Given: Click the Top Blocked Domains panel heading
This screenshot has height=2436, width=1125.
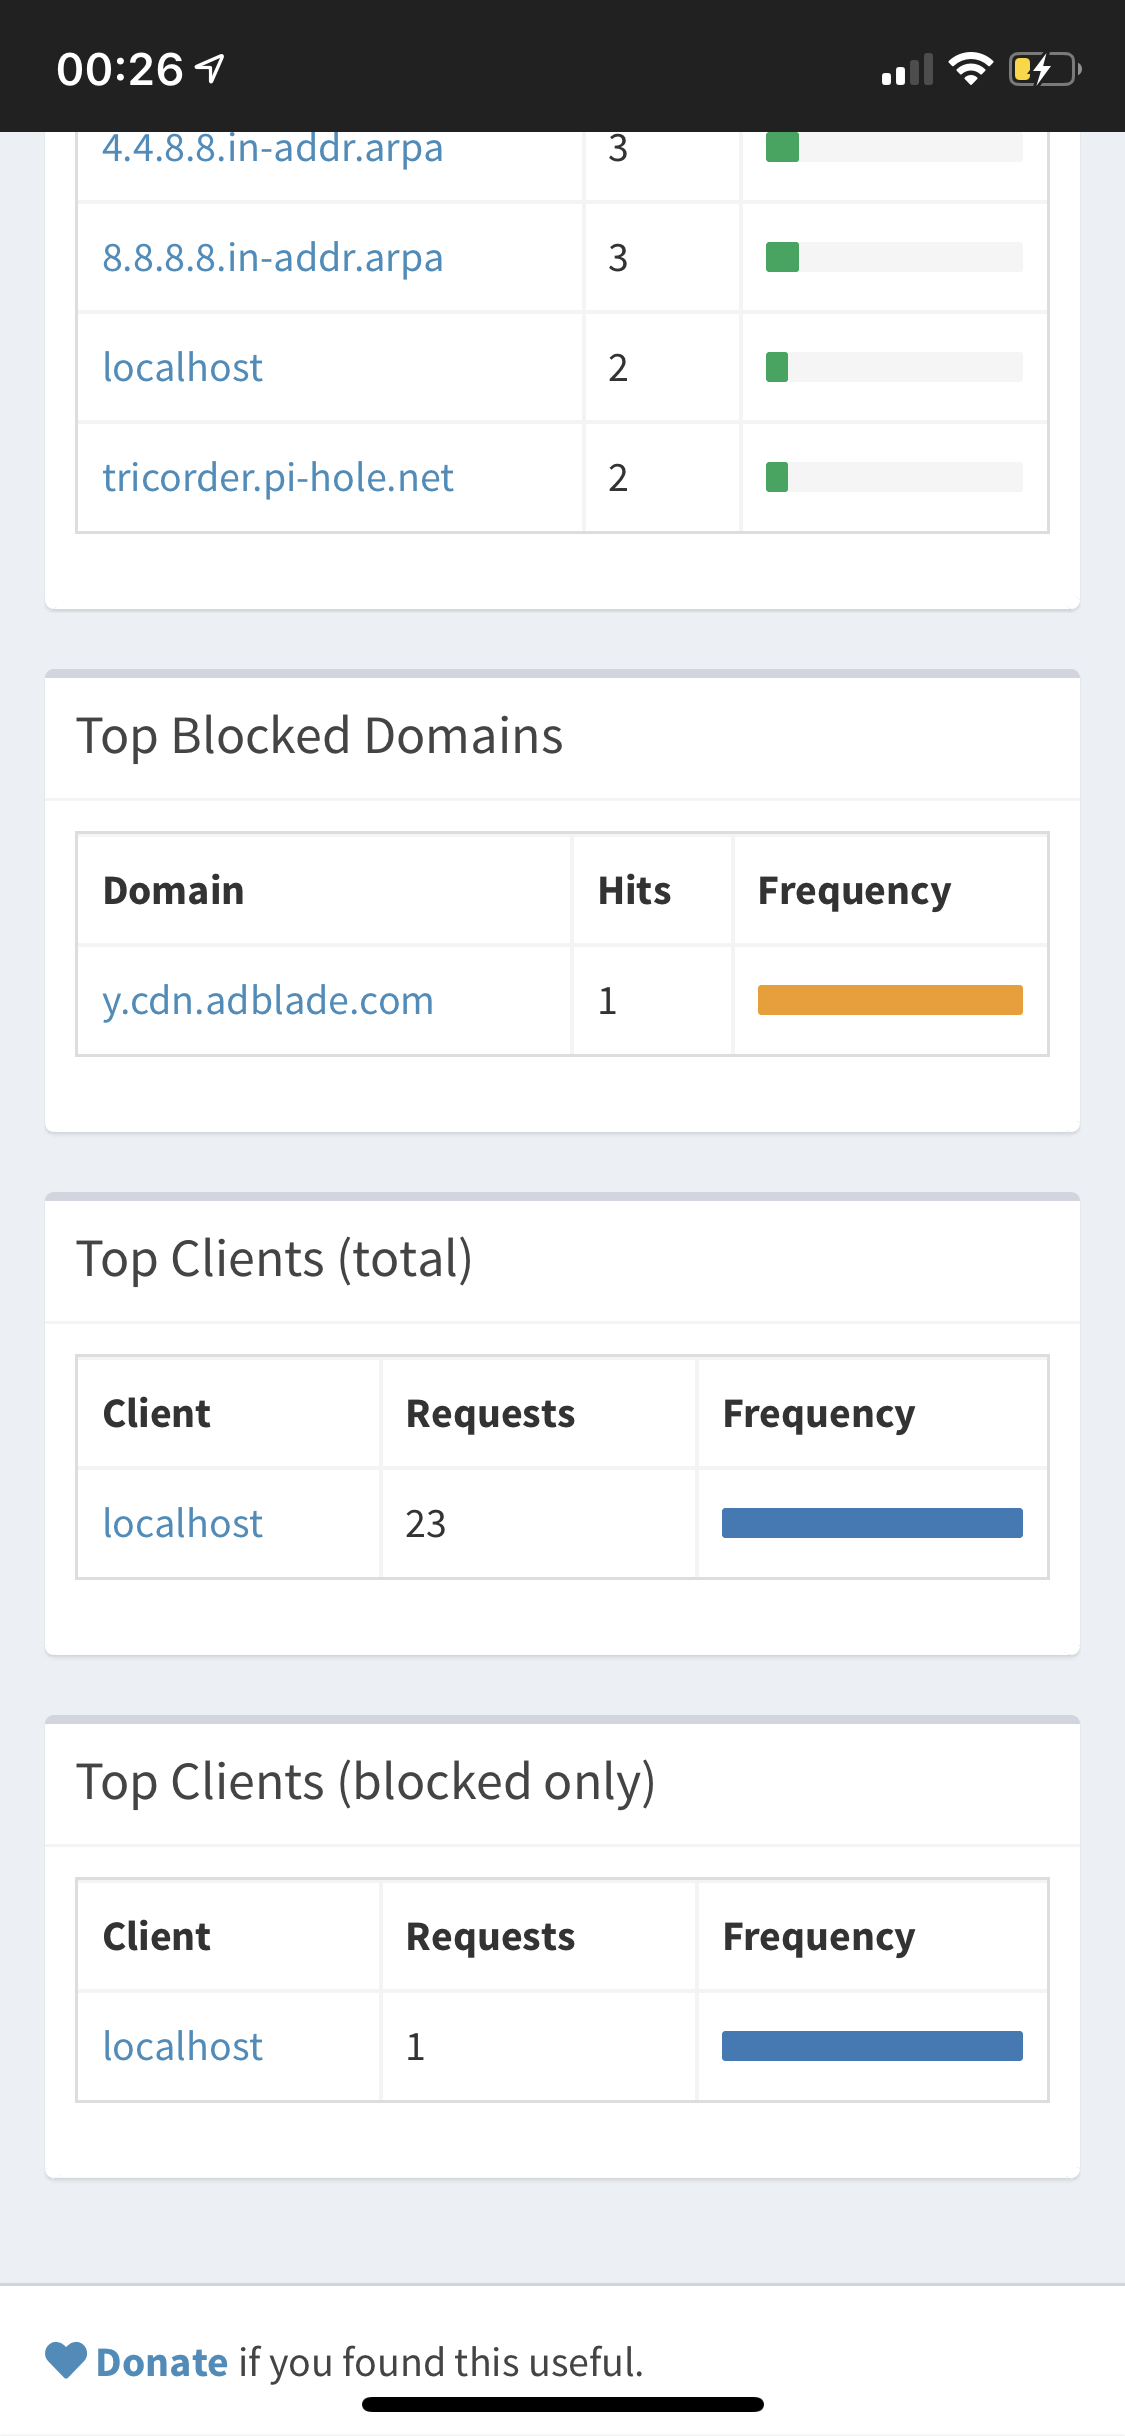Looking at the screenshot, I should tap(320, 736).
